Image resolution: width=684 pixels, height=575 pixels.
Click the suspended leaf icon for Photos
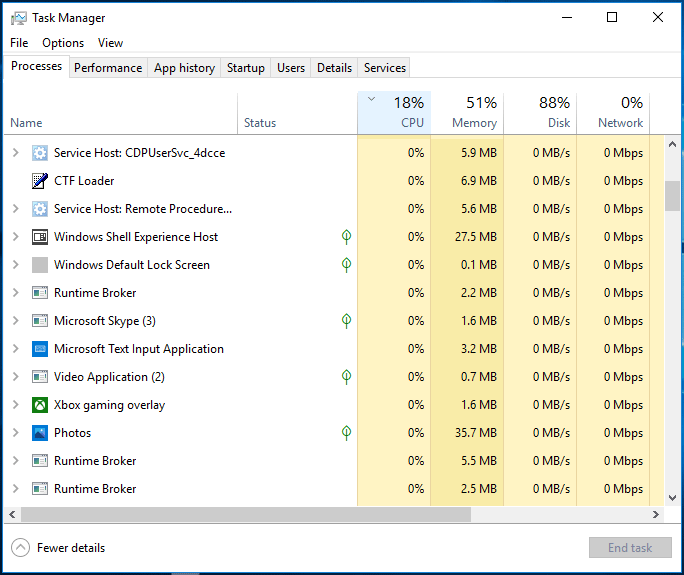click(x=346, y=433)
